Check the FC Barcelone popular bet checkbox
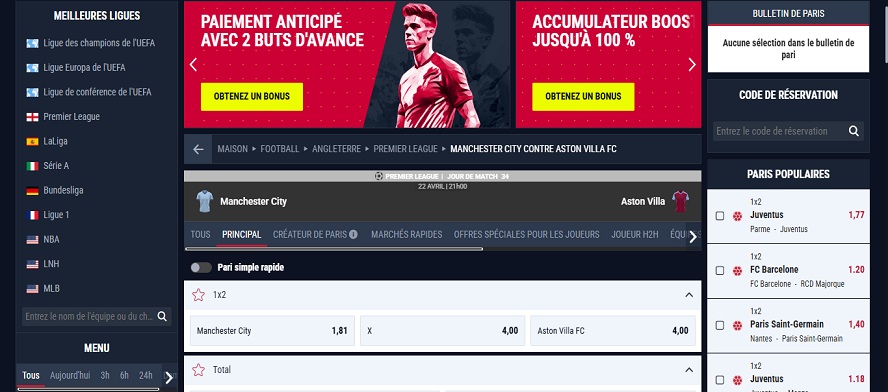Screen dimensions: 888x392 (x=720, y=271)
